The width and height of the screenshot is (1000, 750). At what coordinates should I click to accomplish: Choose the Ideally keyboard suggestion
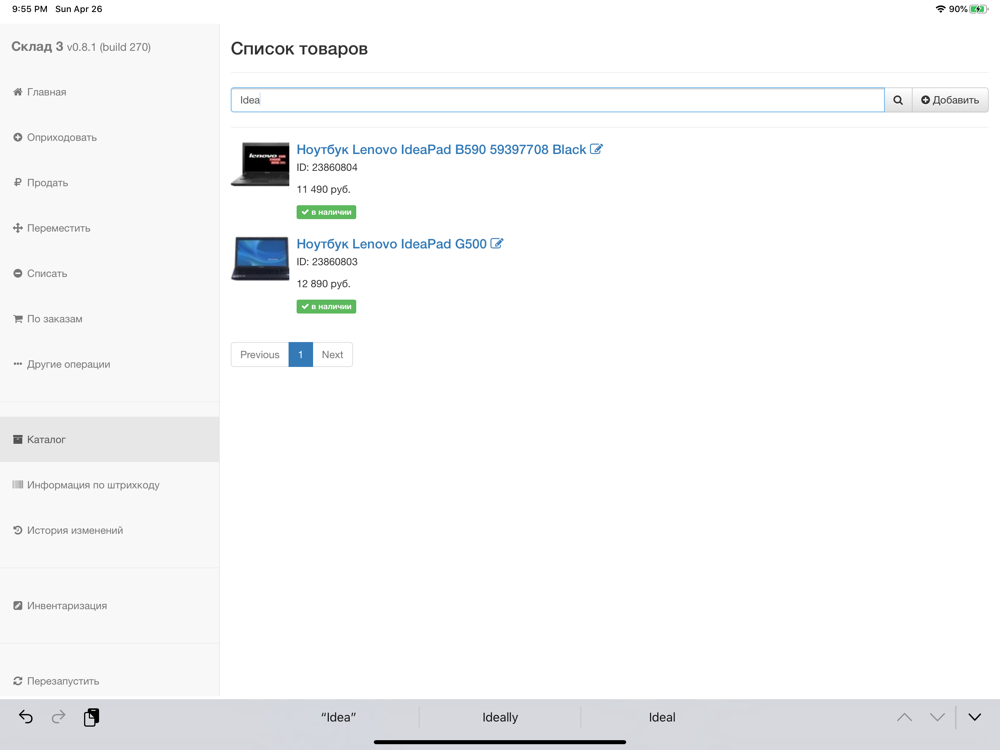[500, 717]
